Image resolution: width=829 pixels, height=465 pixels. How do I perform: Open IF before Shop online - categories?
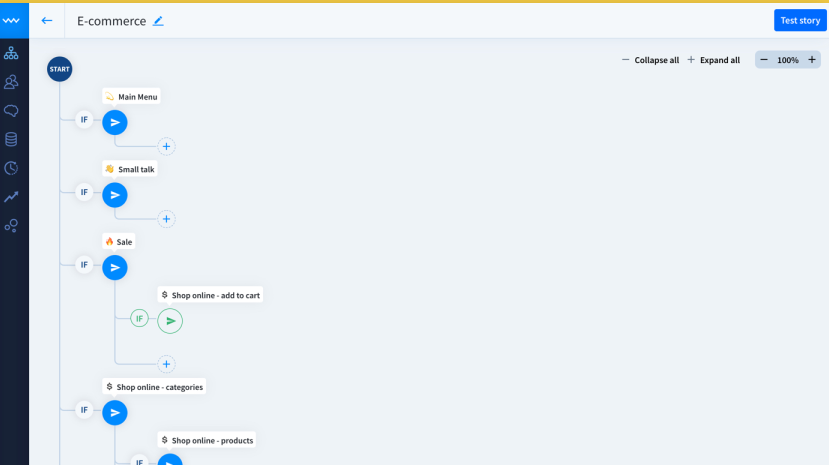pos(84,410)
